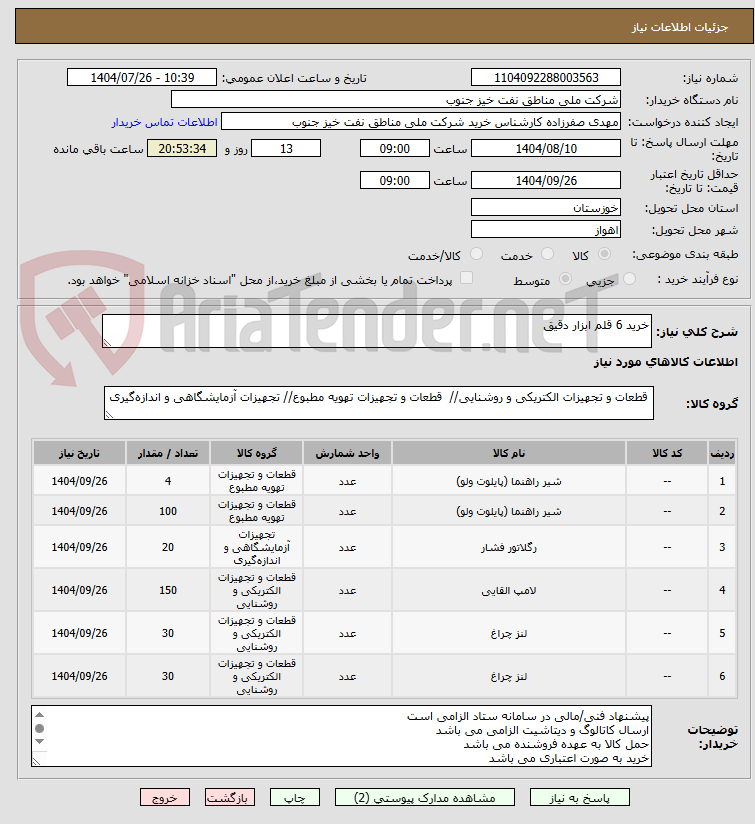Click row 6 item لنز چراغ
The width and height of the screenshot is (755, 824).
[x=509, y=677]
